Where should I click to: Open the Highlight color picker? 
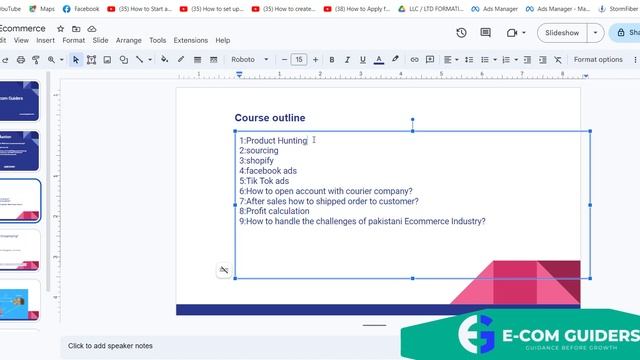click(395, 60)
